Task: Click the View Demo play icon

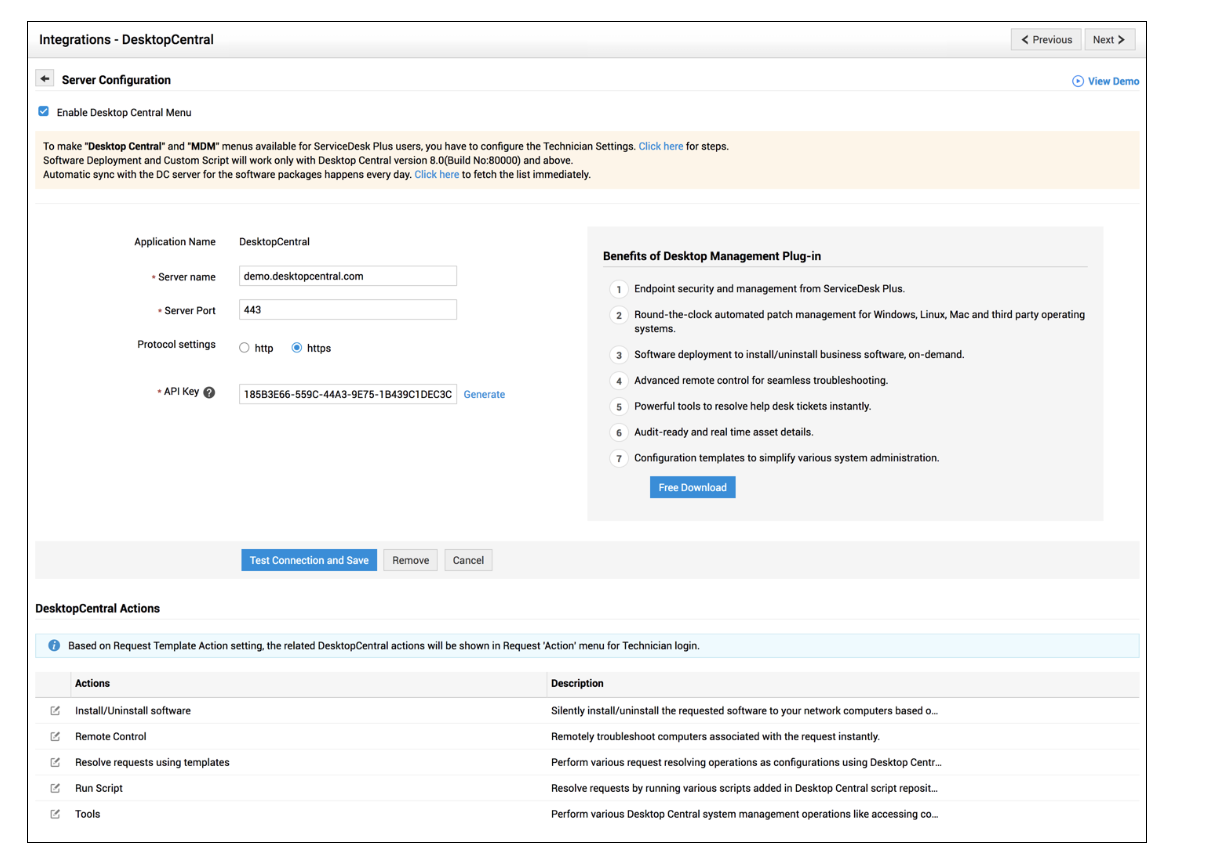Action: pyautogui.click(x=1078, y=81)
